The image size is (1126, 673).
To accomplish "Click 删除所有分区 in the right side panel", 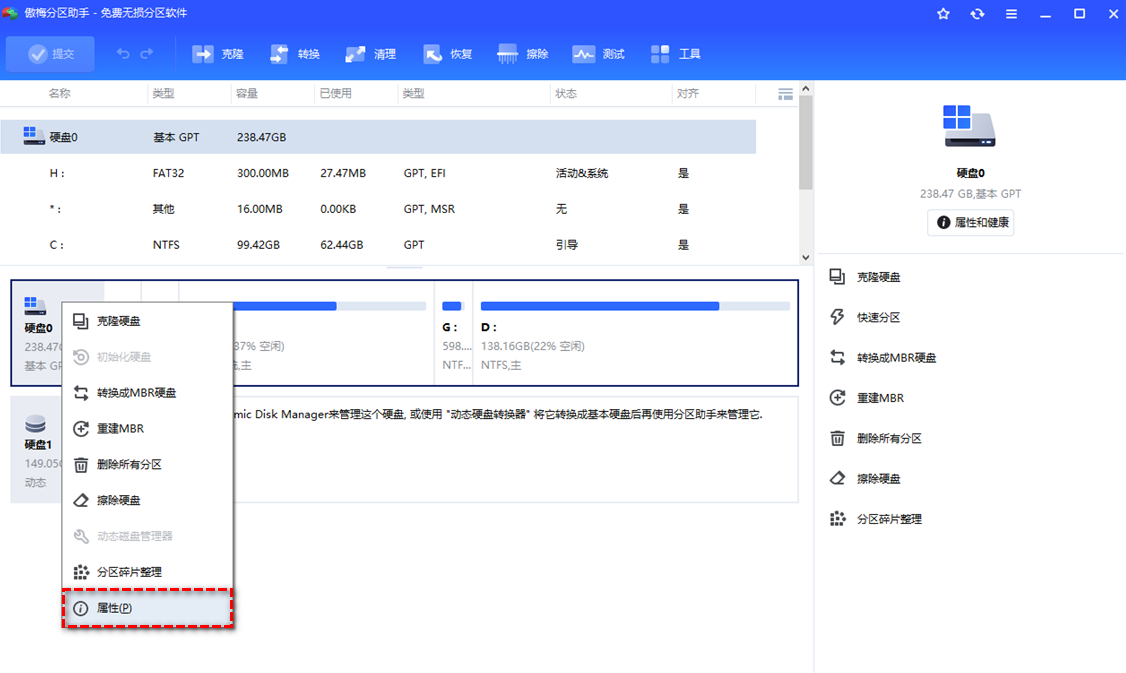I will [876, 438].
